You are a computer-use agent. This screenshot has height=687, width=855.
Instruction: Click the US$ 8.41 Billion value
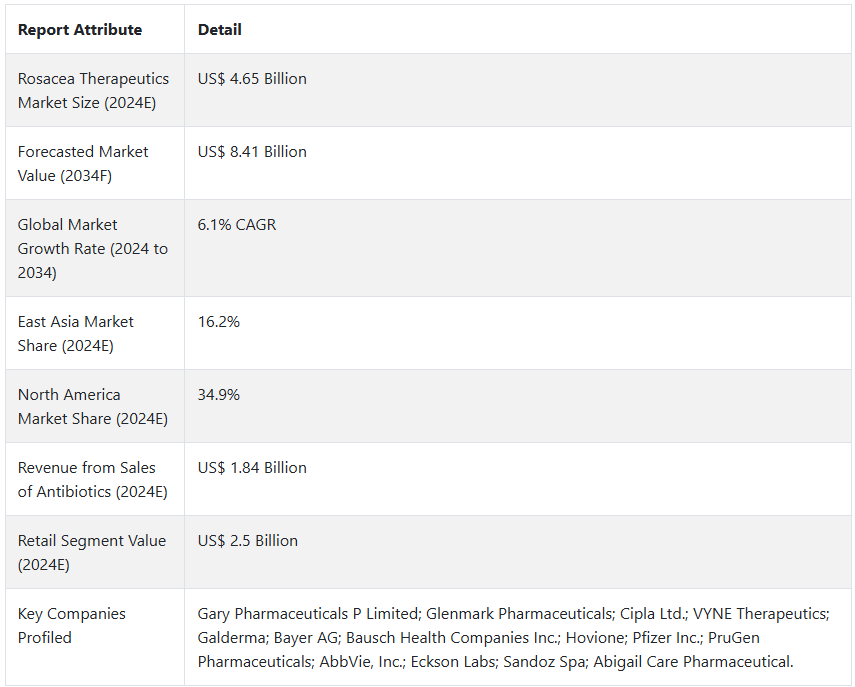(x=252, y=152)
